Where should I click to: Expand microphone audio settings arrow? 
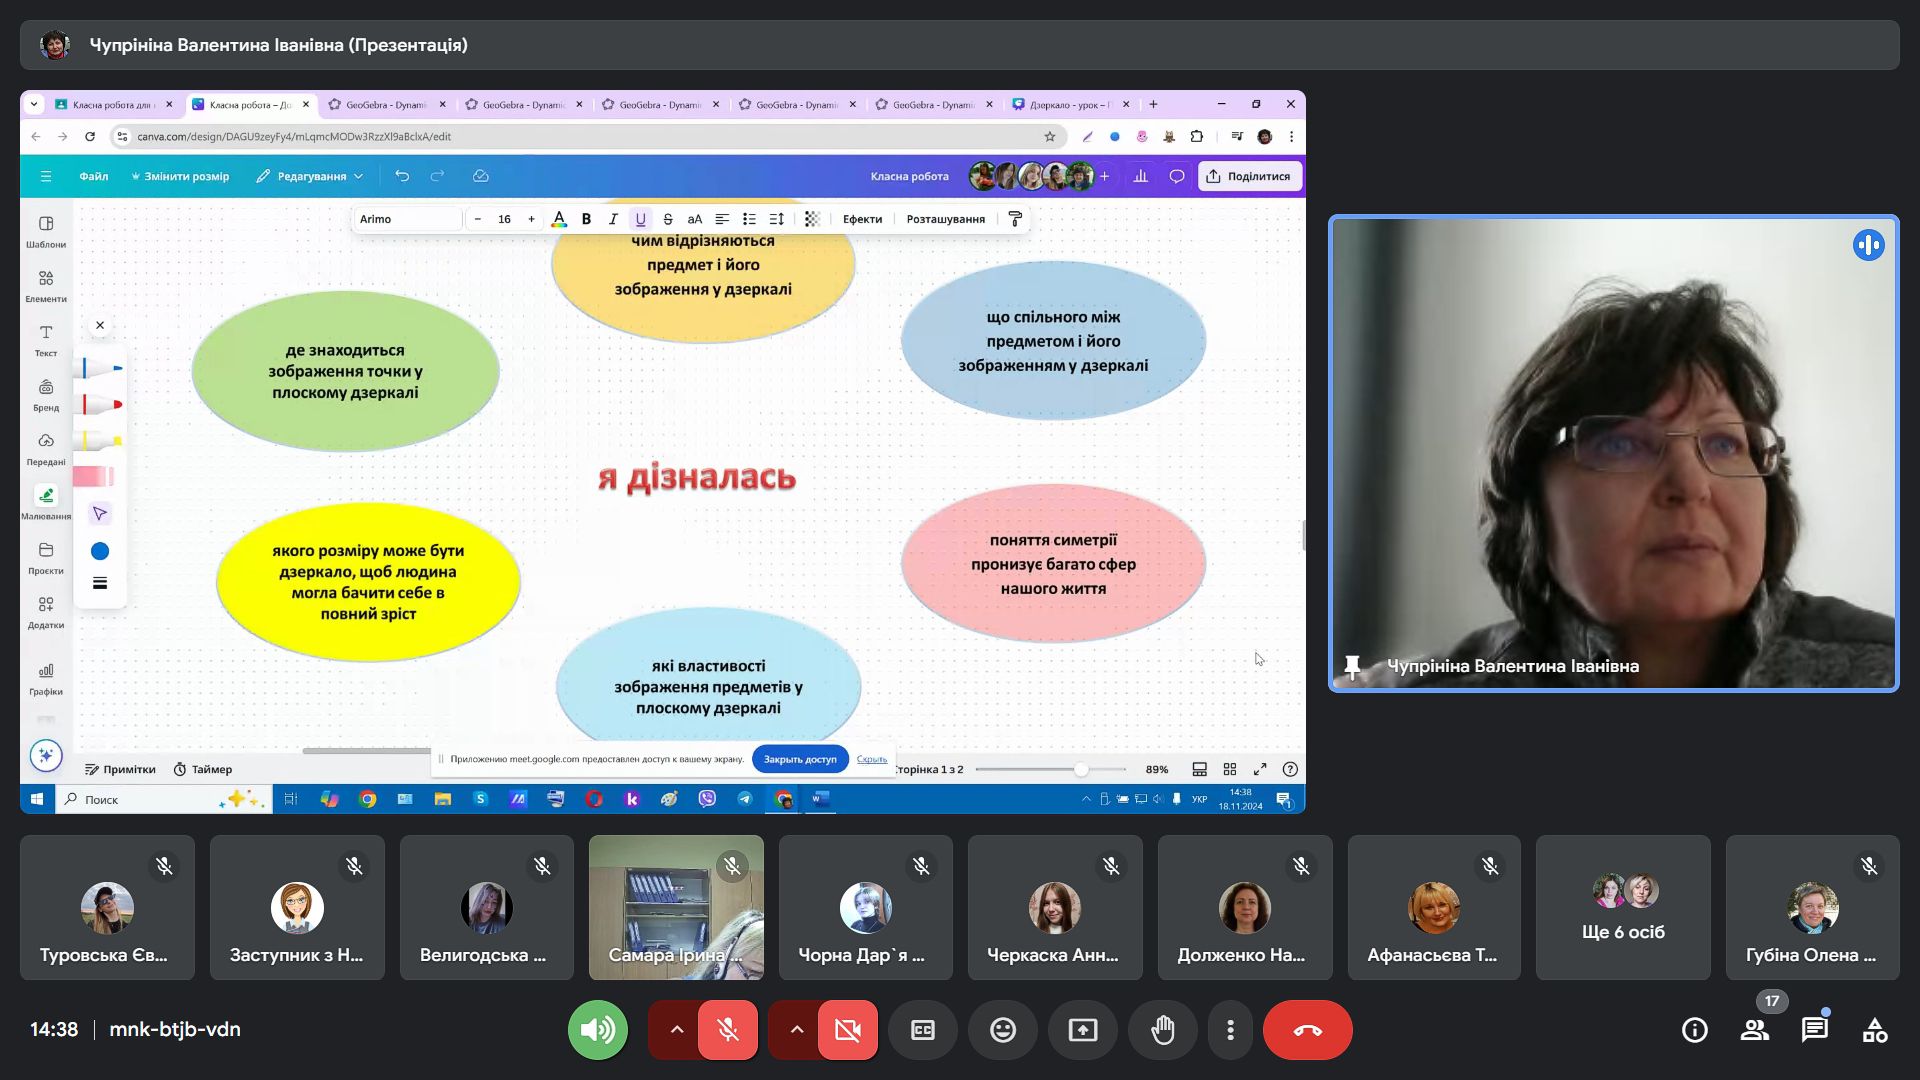676,1030
